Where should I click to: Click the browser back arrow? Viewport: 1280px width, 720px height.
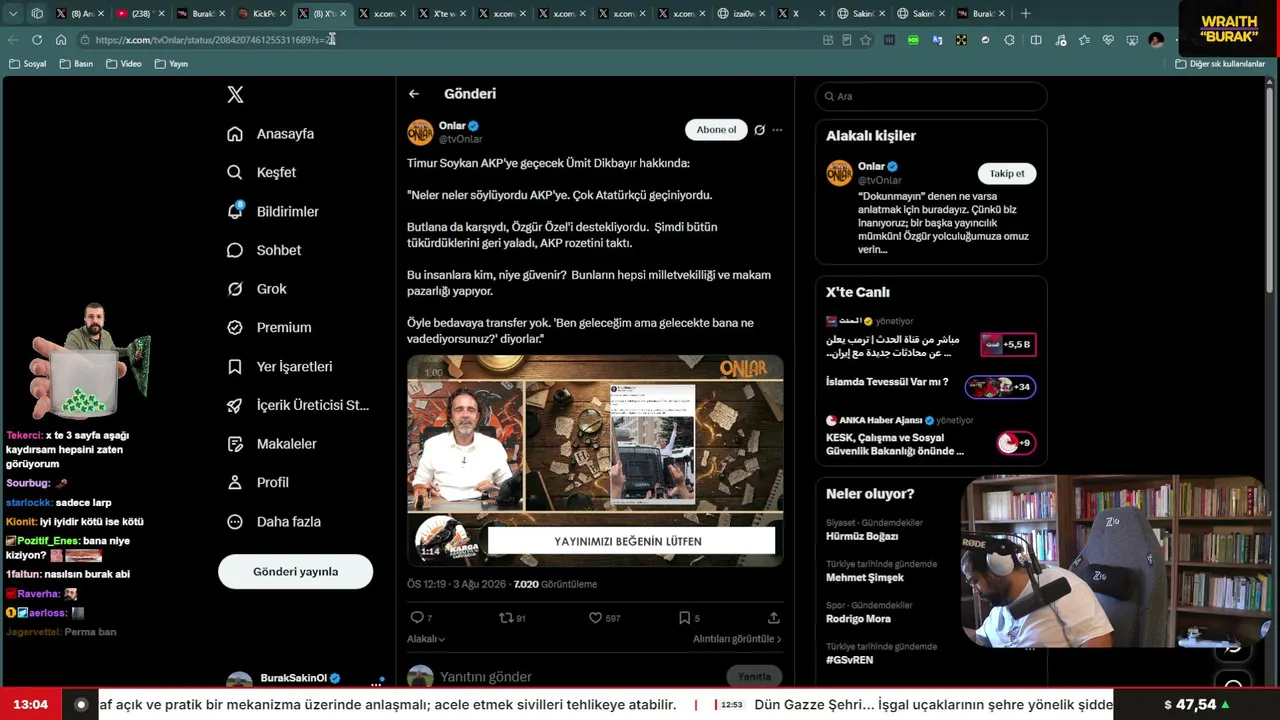[x=13, y=40]
